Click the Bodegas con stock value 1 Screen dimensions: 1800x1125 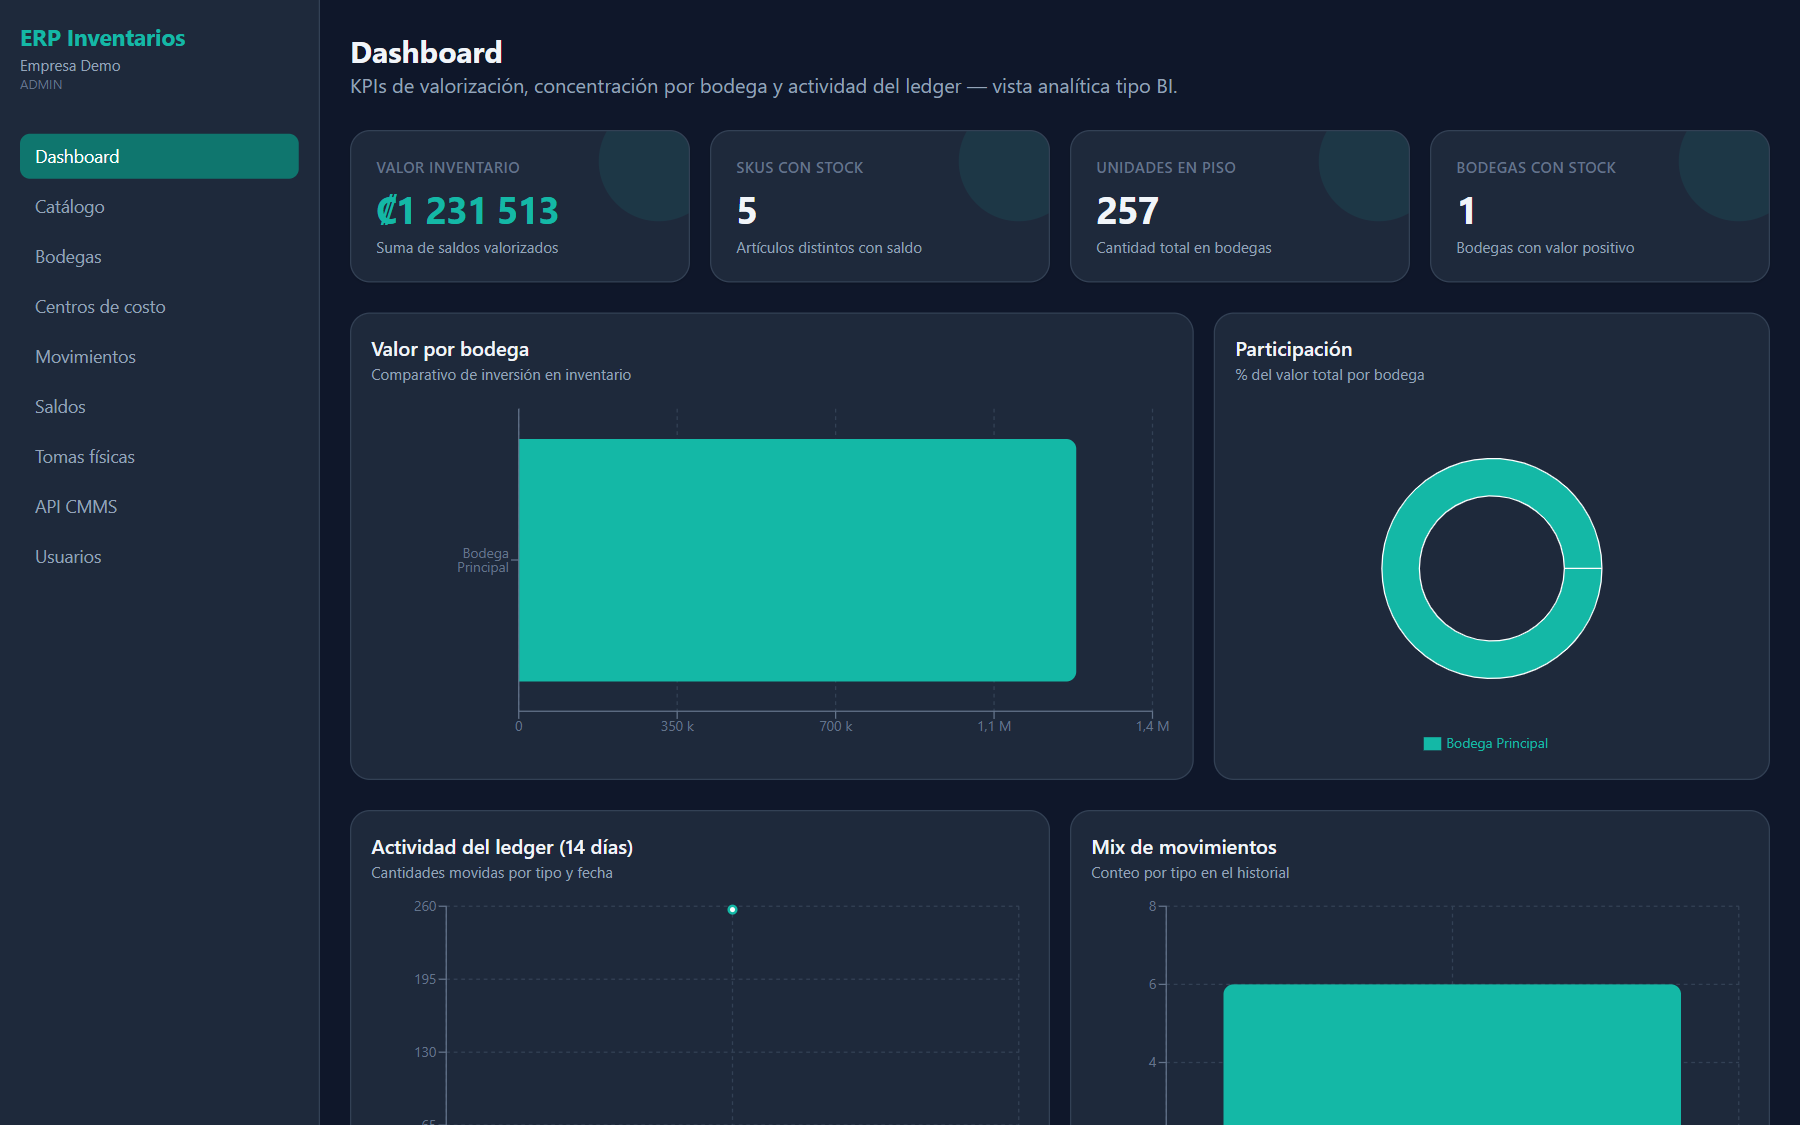coord(1466,211)
